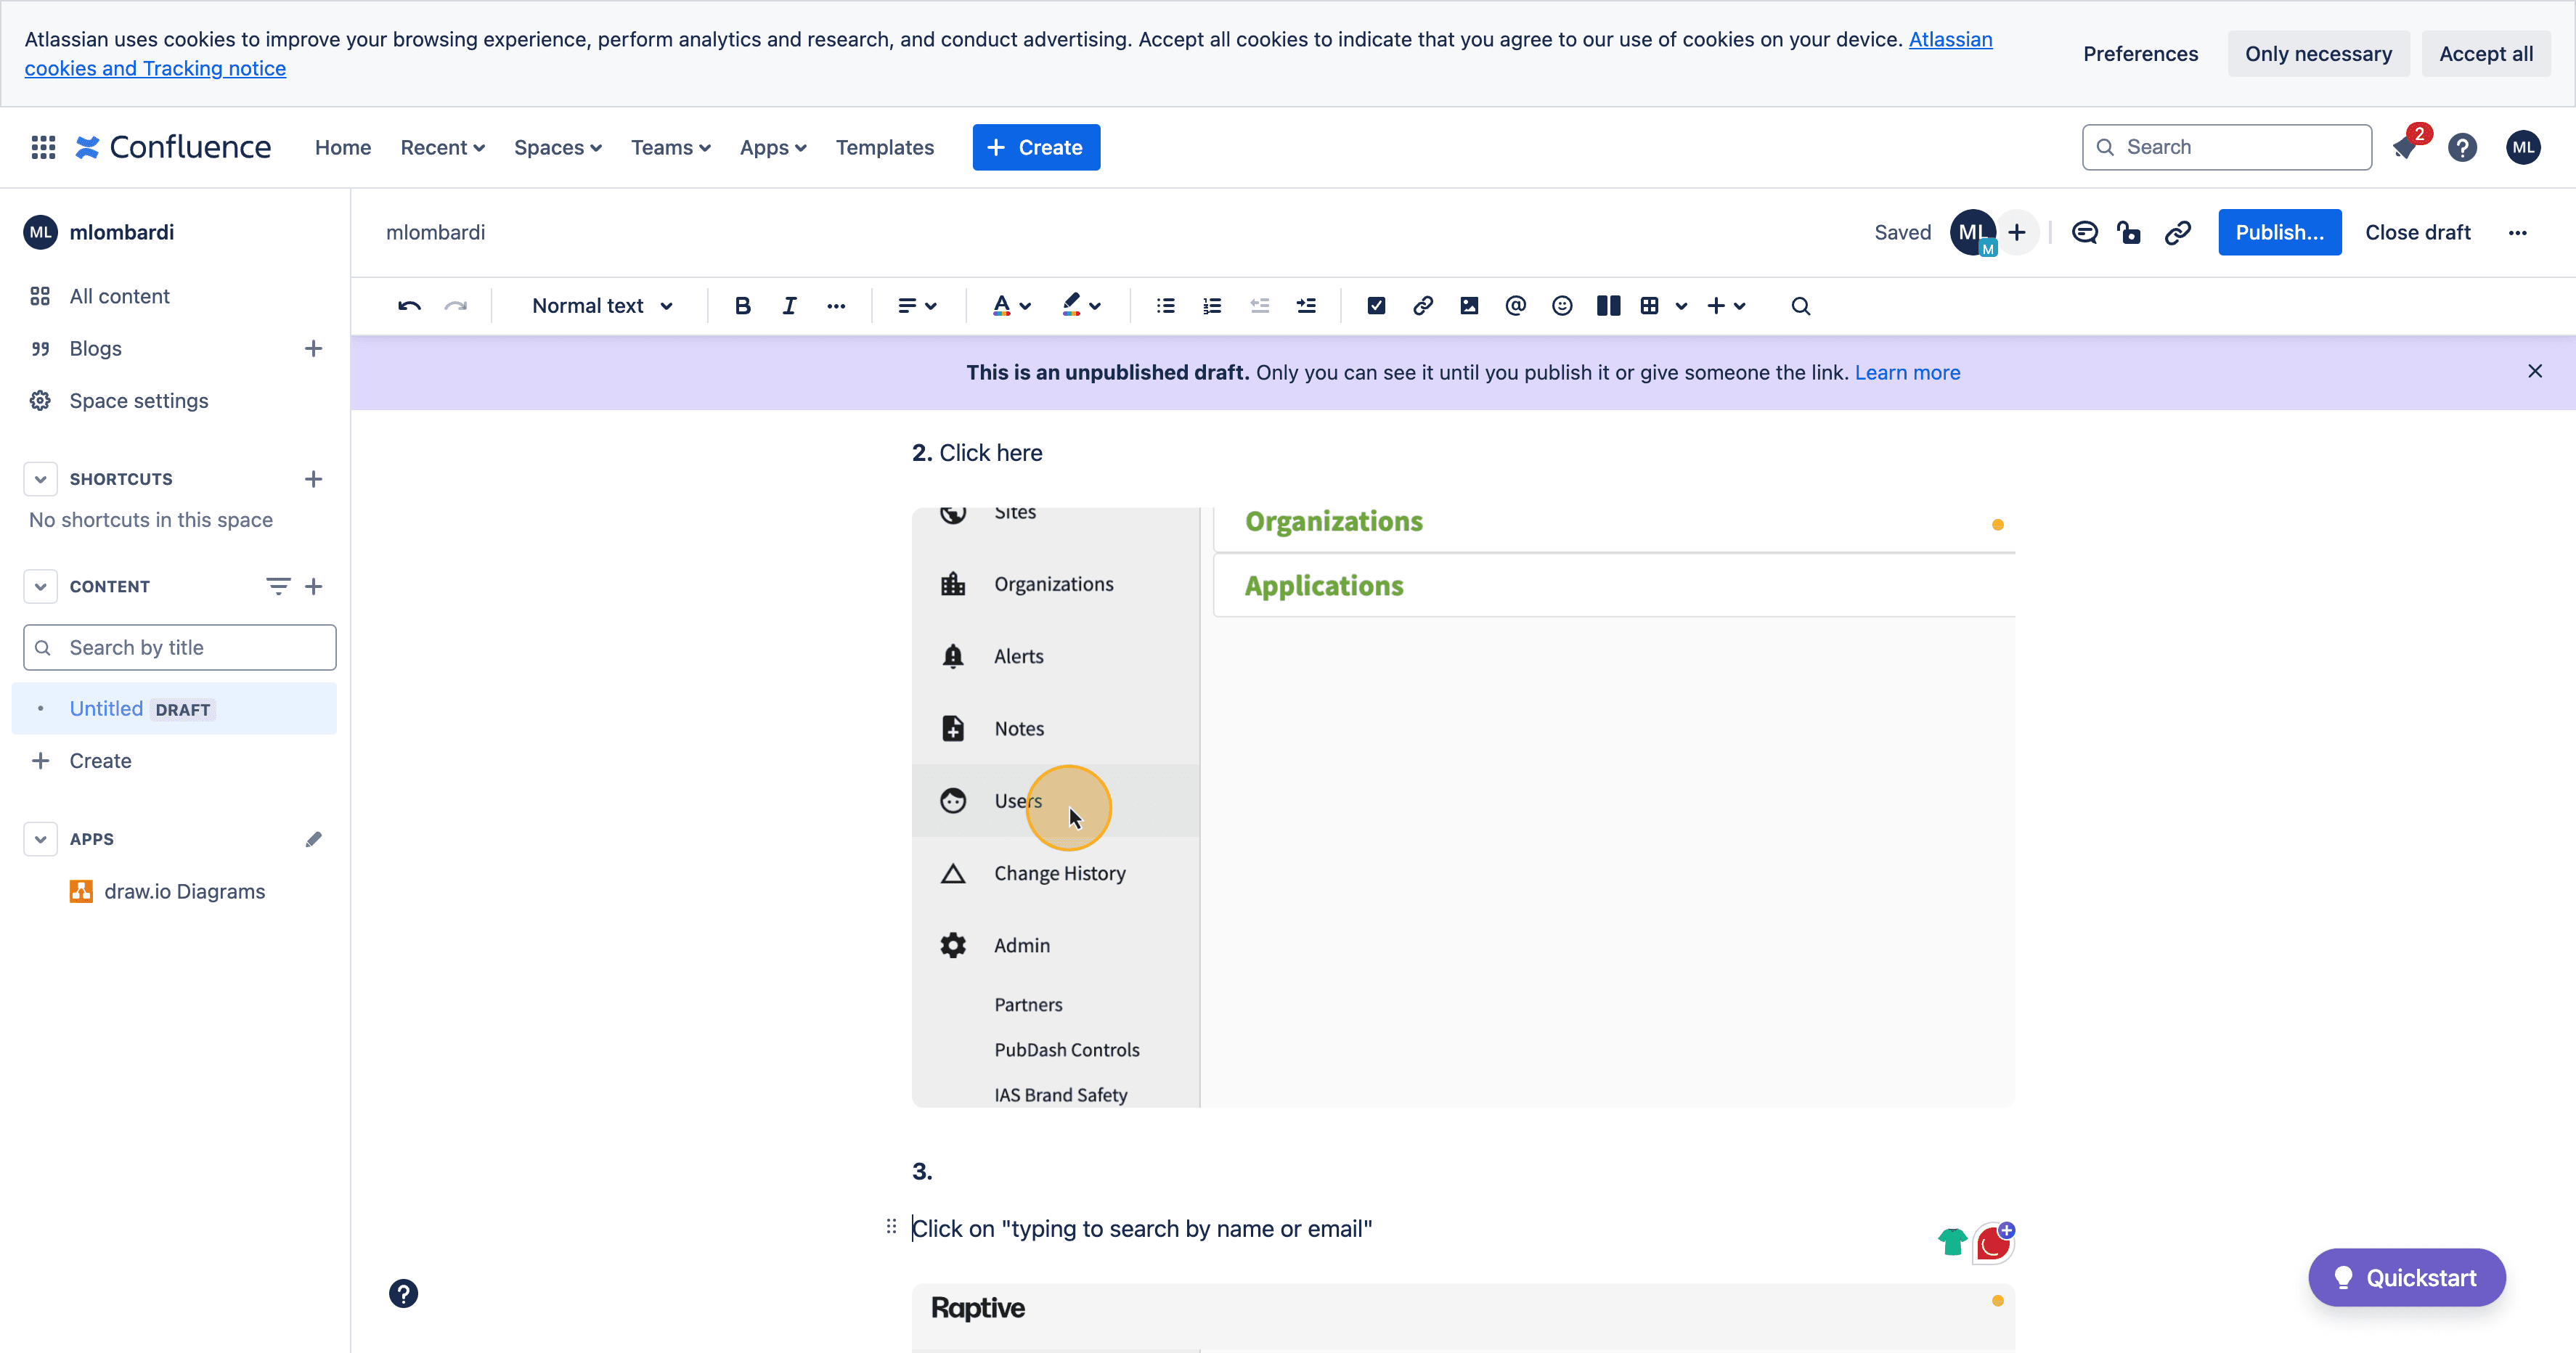This screenshot has width=2576, height=1353.
Task: Insert an action item checkbox
Action: (1376, 306)
